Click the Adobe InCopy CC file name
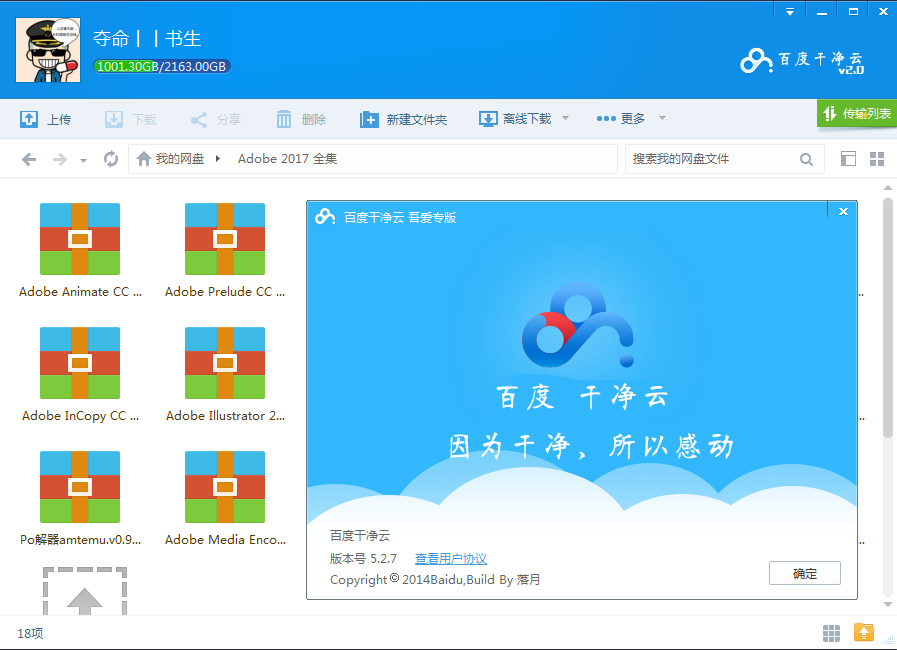This screenshot has height=650, width=897. tap(80, 416)
